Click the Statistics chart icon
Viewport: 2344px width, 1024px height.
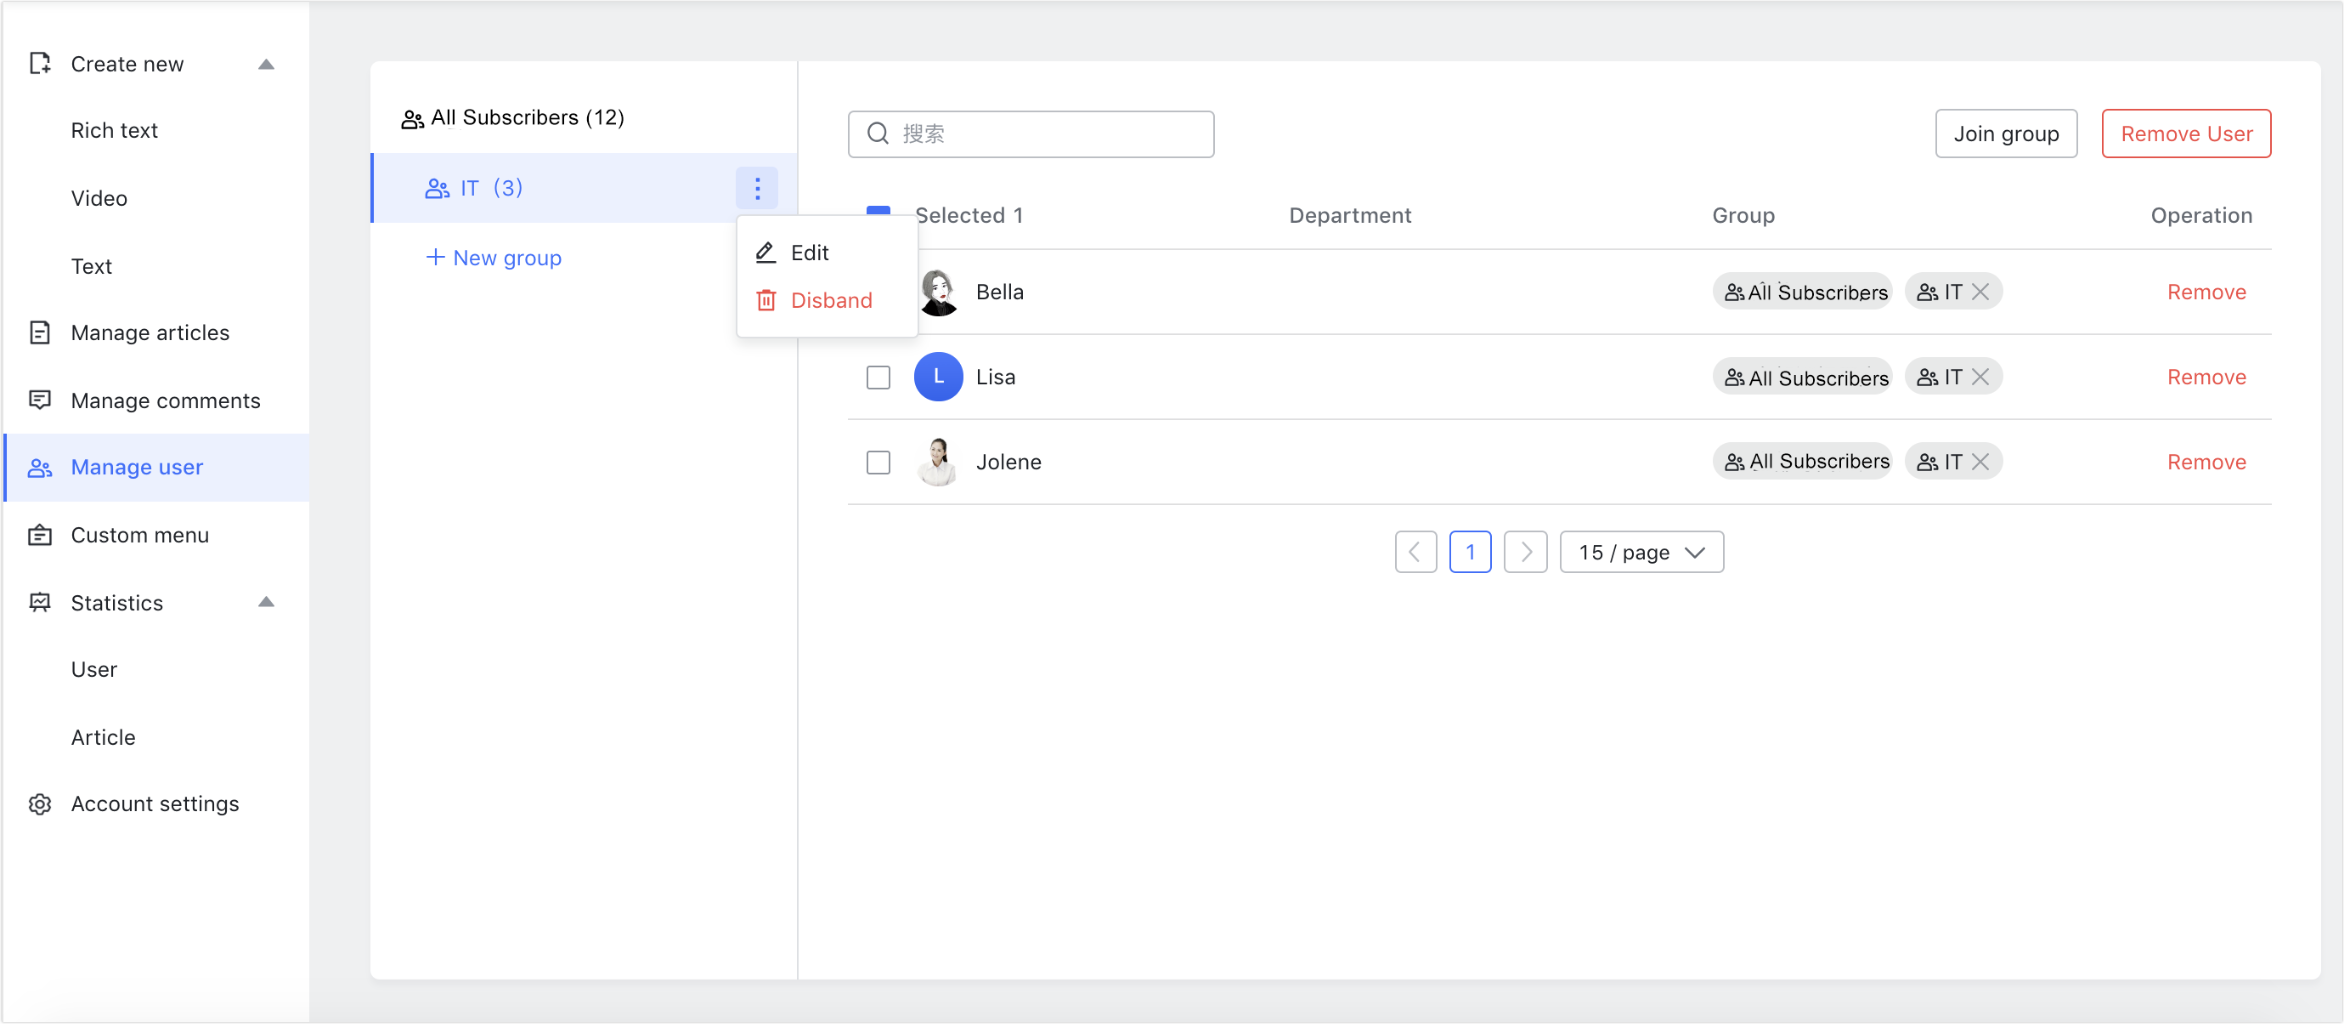click(40, 602)
